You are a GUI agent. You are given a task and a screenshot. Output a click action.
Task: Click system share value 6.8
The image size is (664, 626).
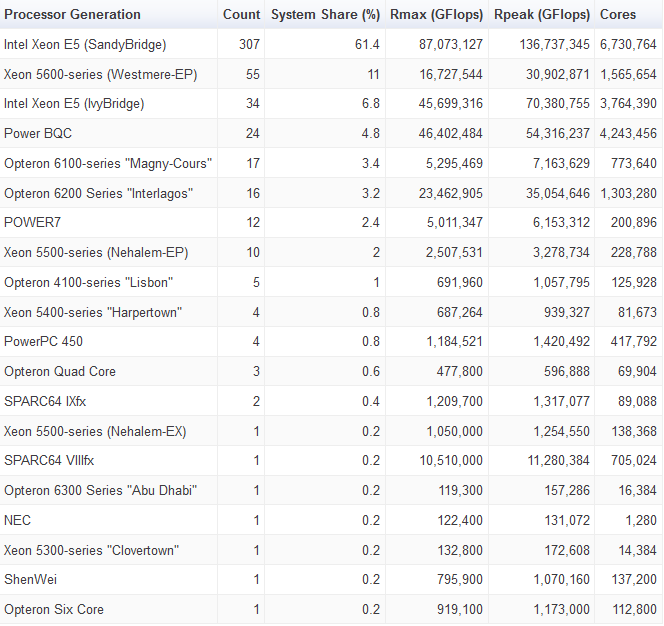pyautogui.click(x=371, y=104)
